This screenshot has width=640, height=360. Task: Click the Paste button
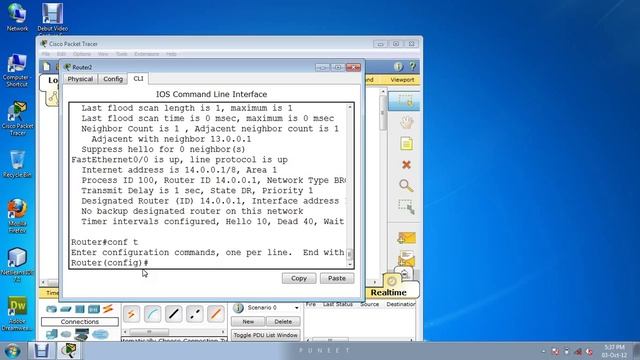tap(337, 278)
